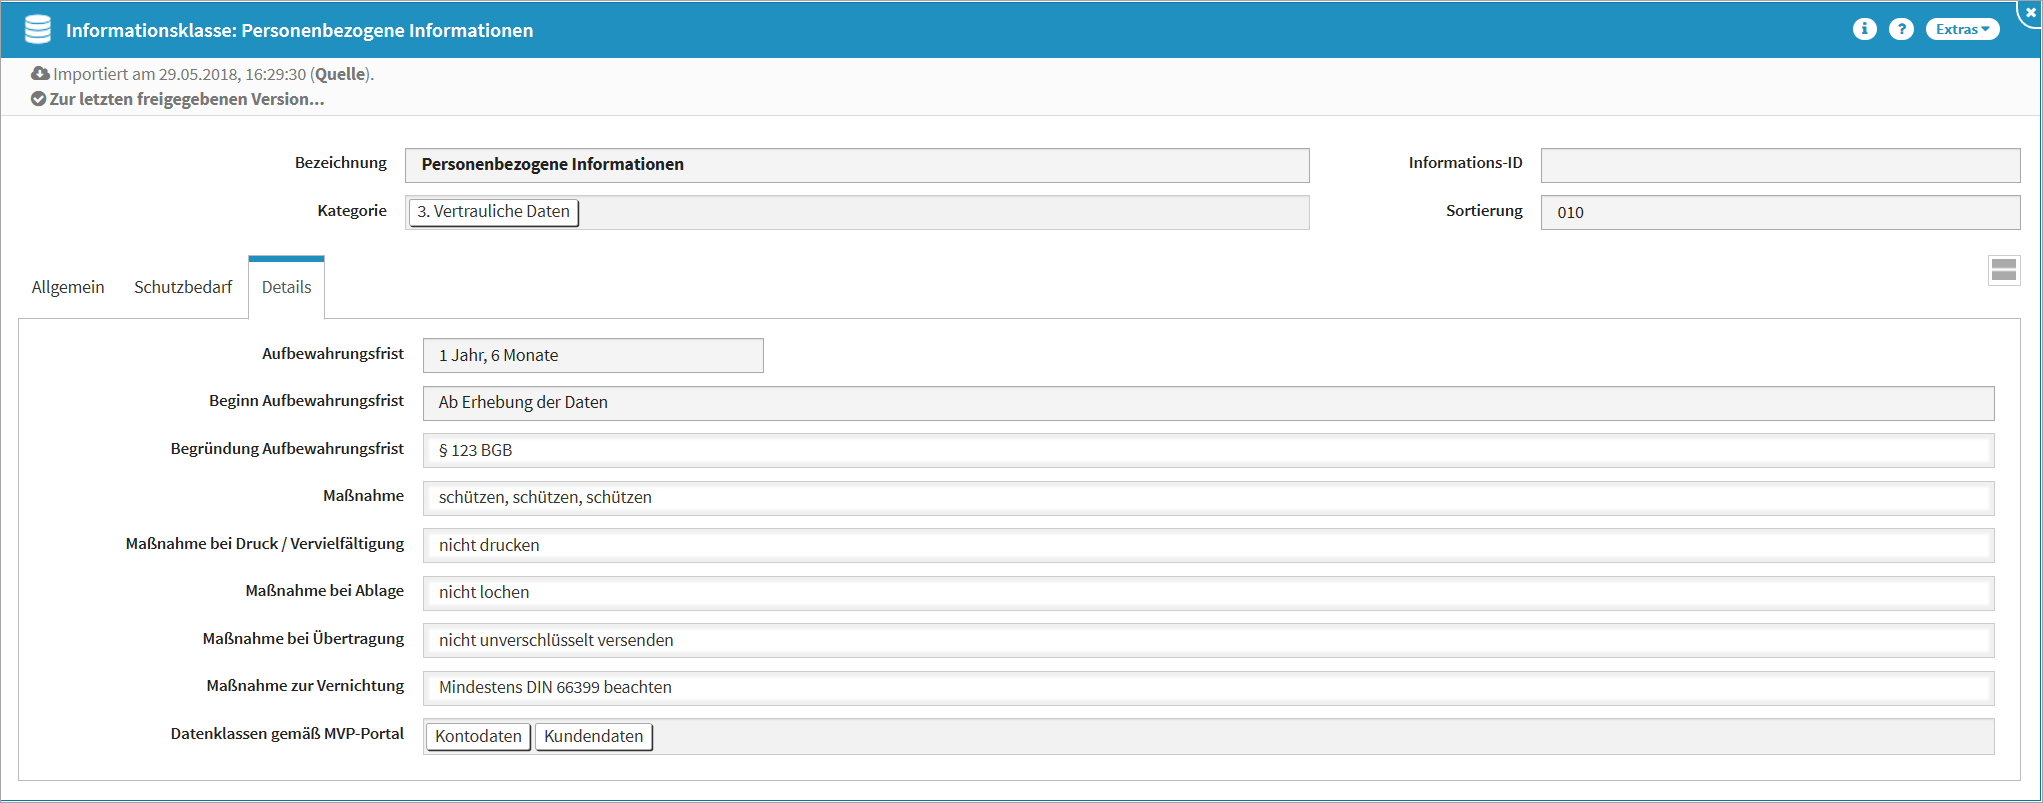Open the Quelle link
Viewport: 2043px width, 803px height.
[340, 74]
